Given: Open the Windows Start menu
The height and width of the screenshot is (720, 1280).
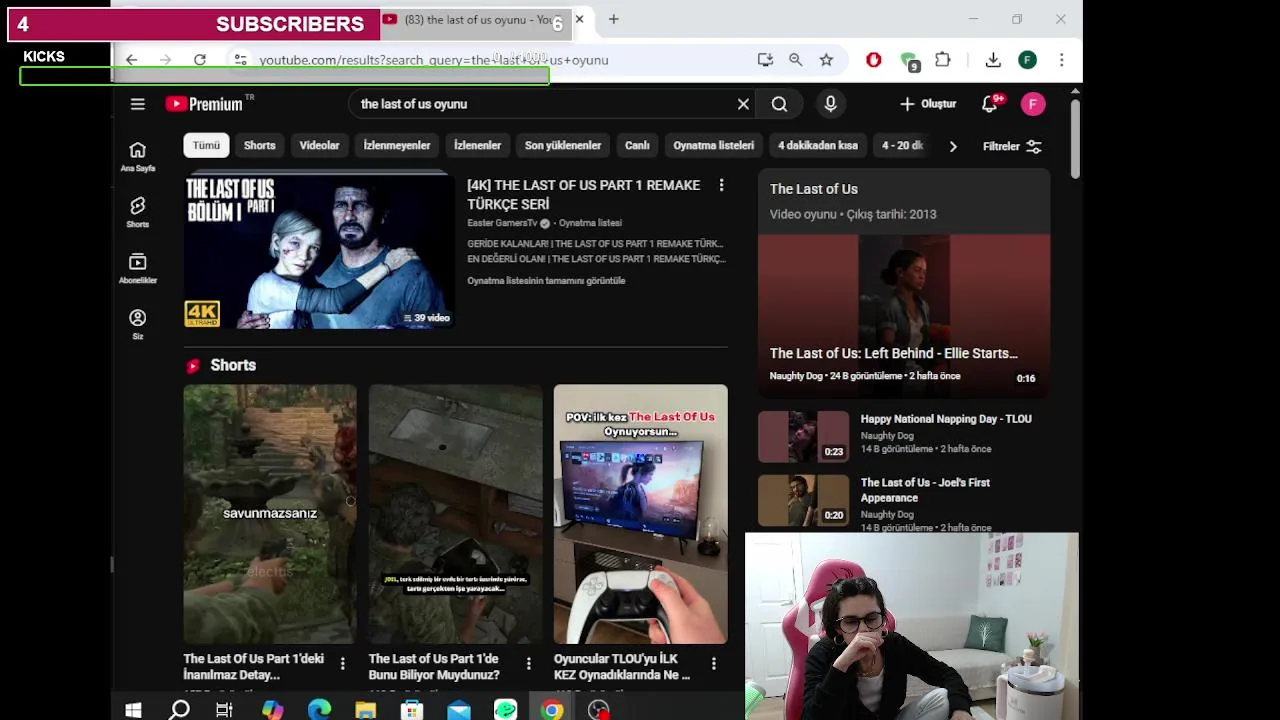Looking at the screenshot, I should [133, 710].
